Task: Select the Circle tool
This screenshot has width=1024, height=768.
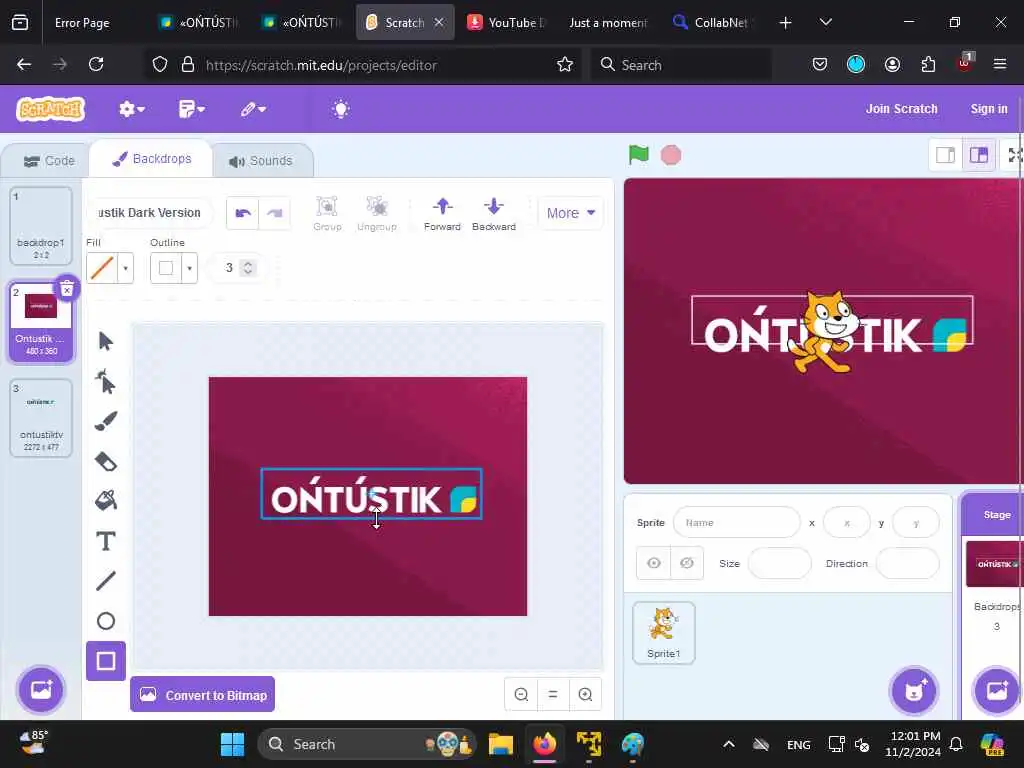Action: 106,621
